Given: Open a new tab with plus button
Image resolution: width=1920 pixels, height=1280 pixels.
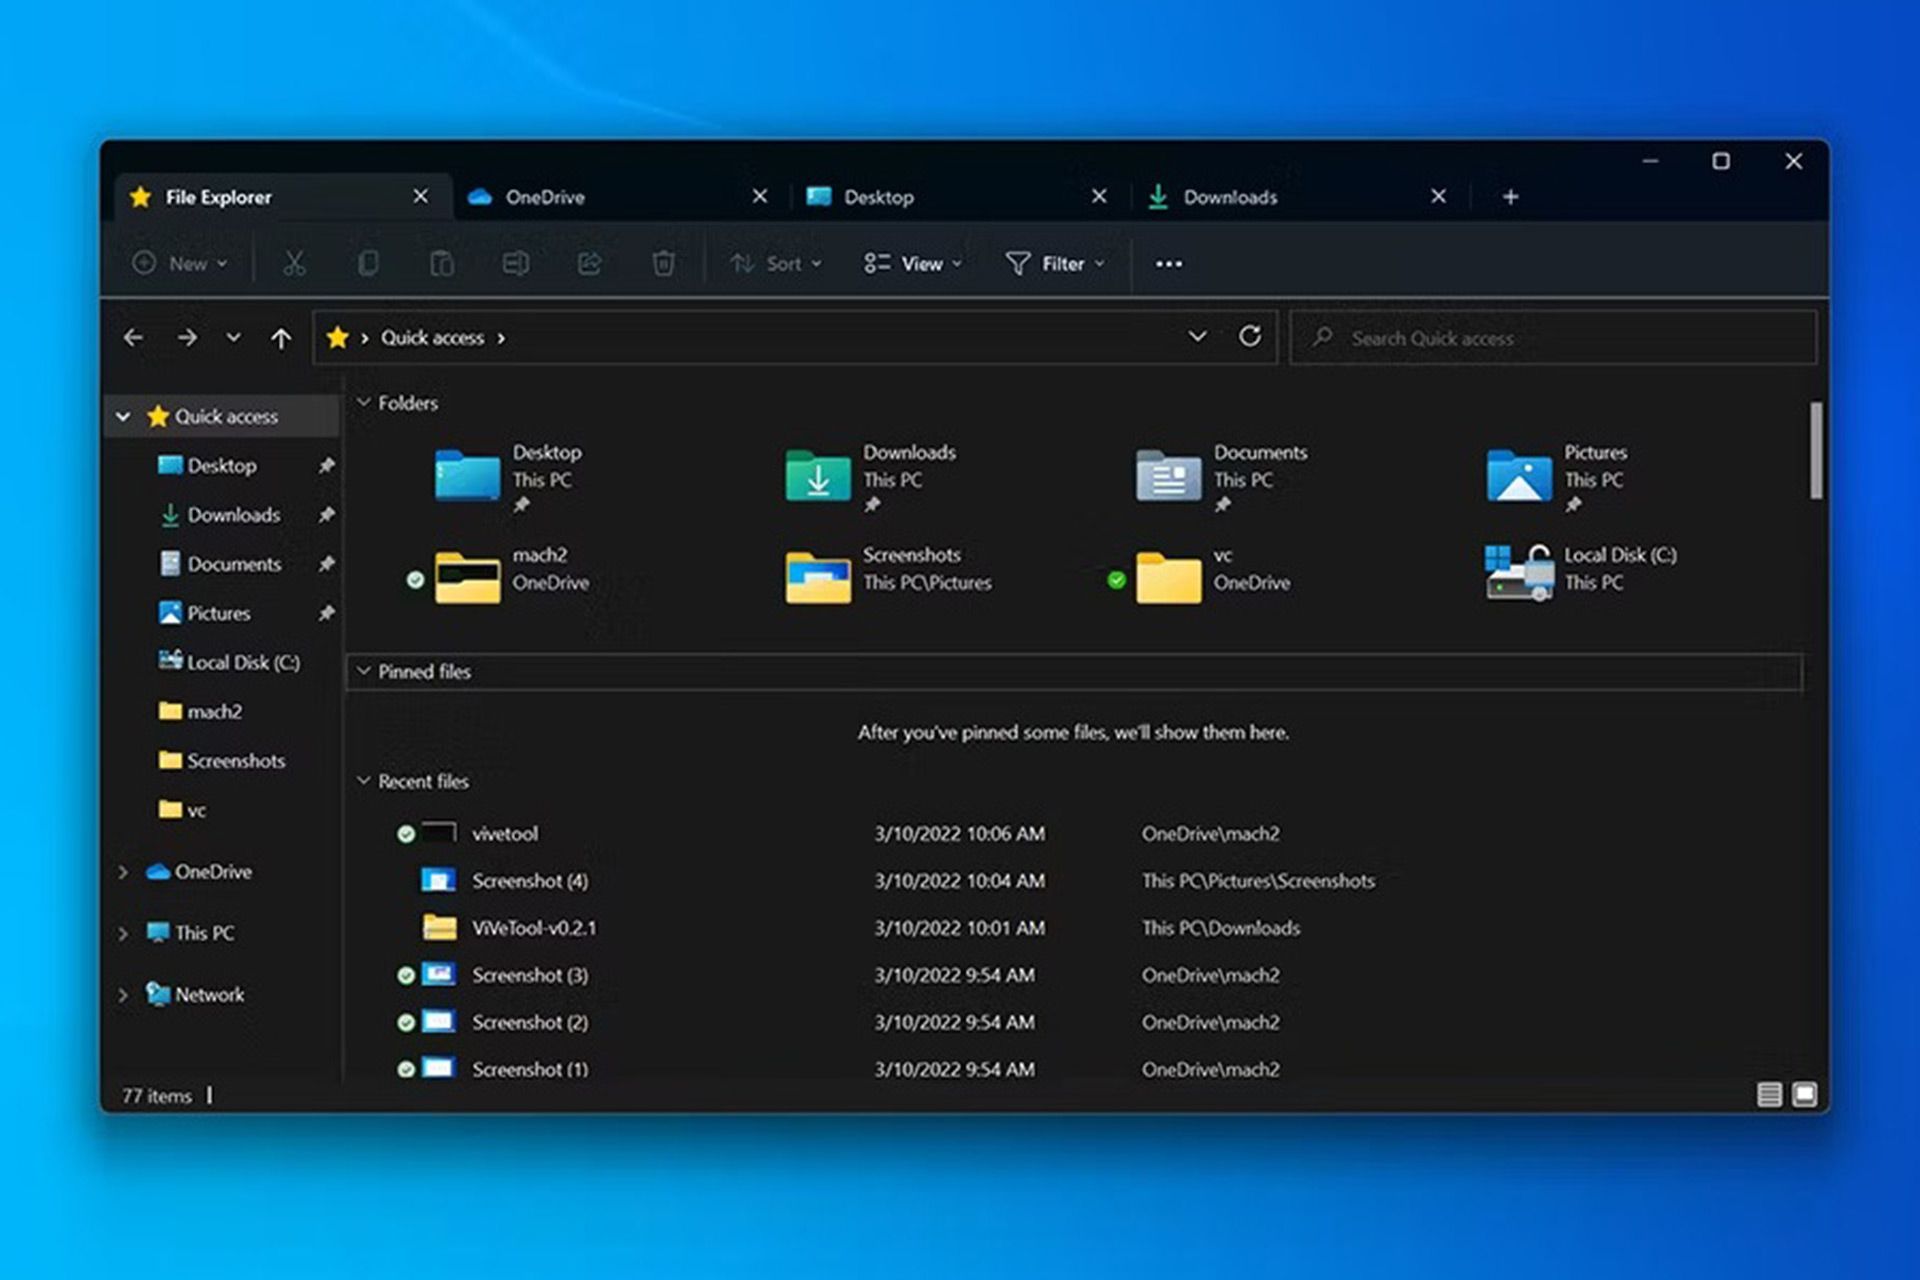Looking at the screenshot, I should click(1510, 197).
